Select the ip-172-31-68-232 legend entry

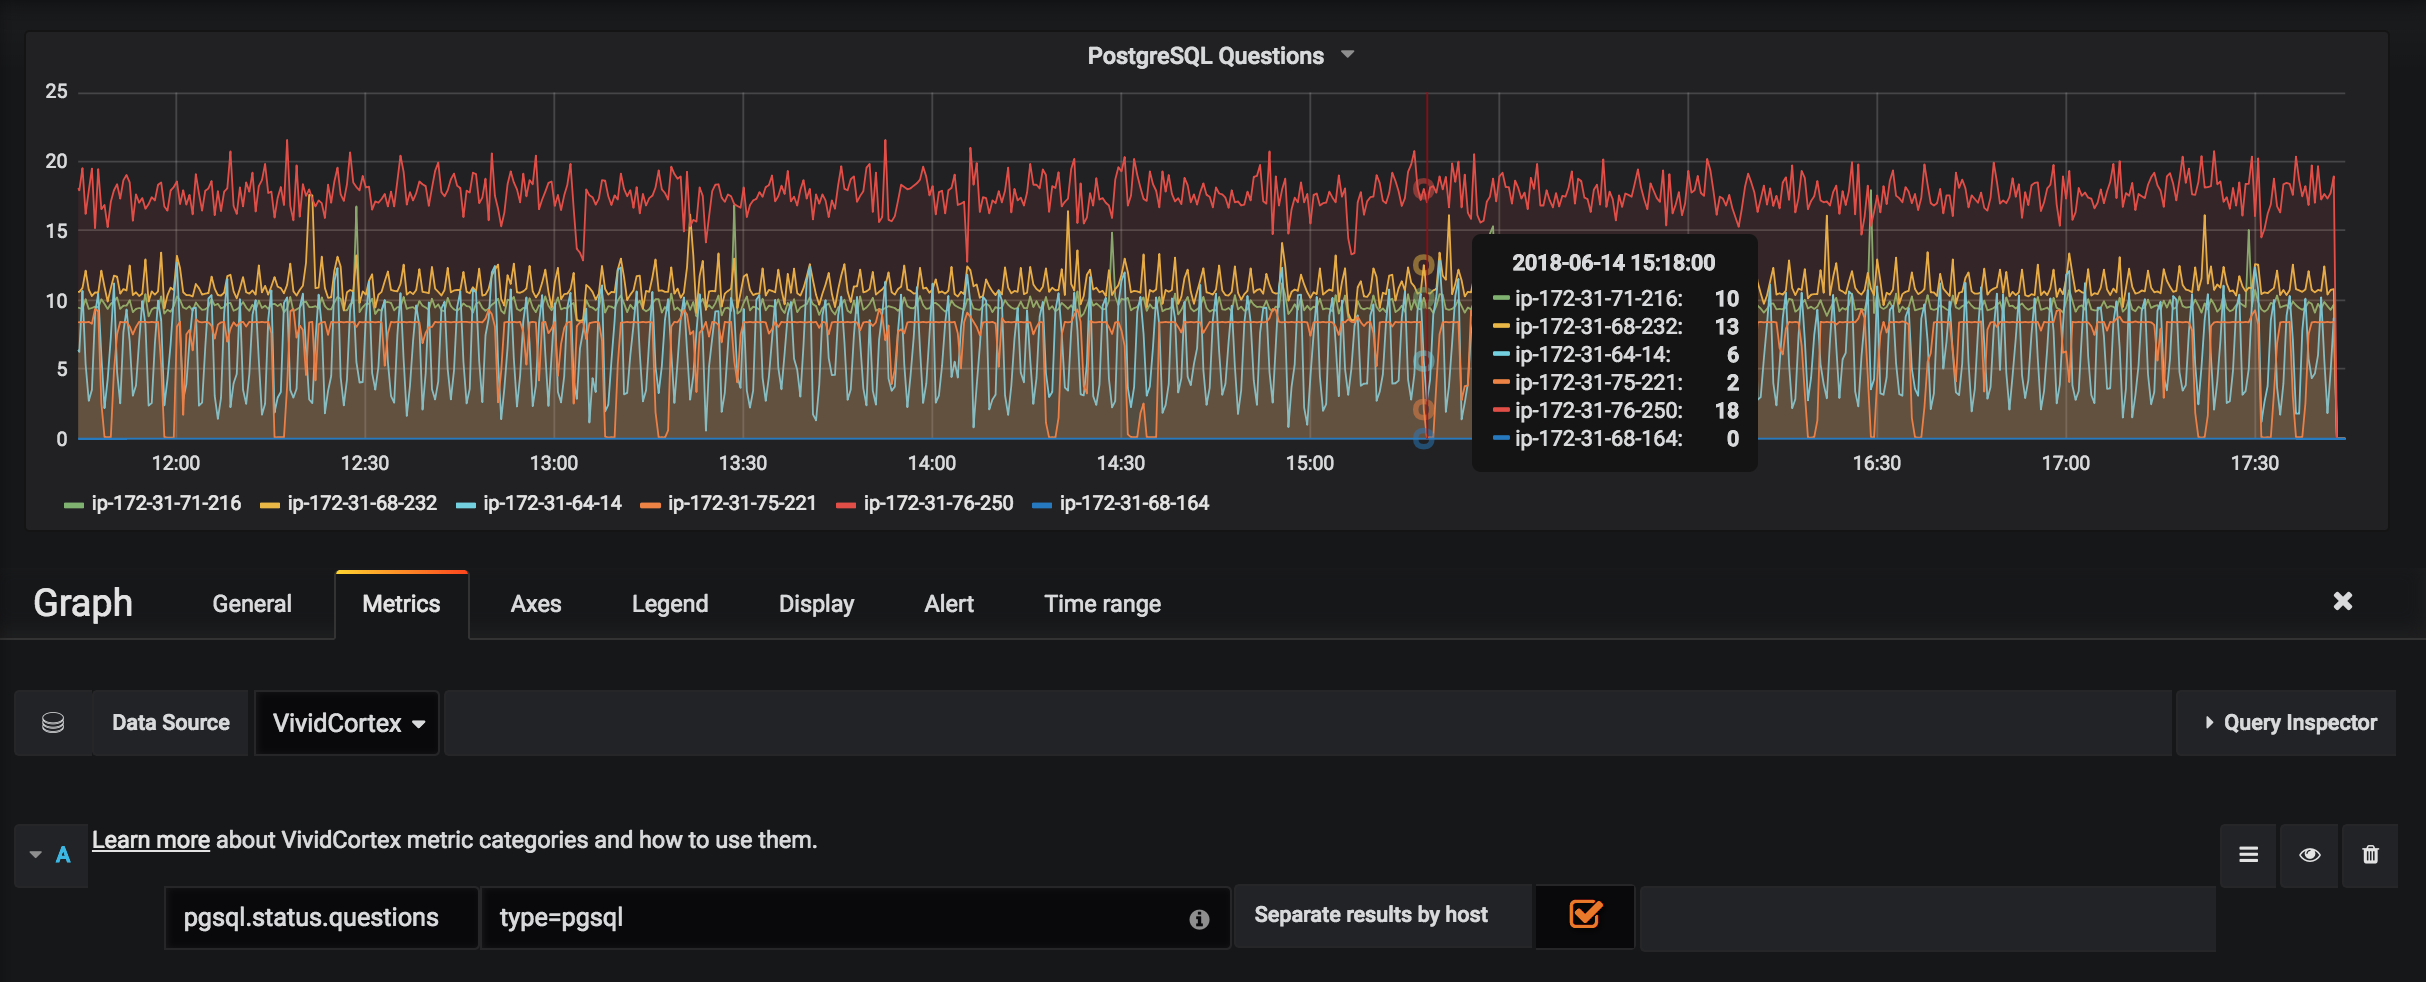[x=361, y=503]
